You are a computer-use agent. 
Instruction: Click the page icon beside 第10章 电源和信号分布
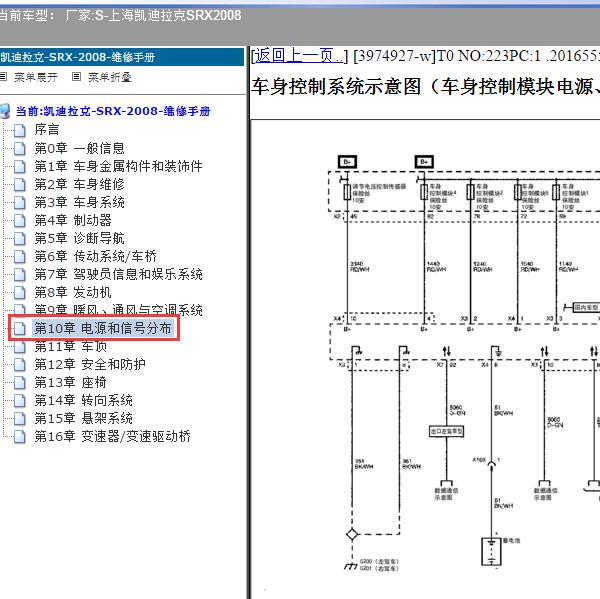(x=20, y=328)
